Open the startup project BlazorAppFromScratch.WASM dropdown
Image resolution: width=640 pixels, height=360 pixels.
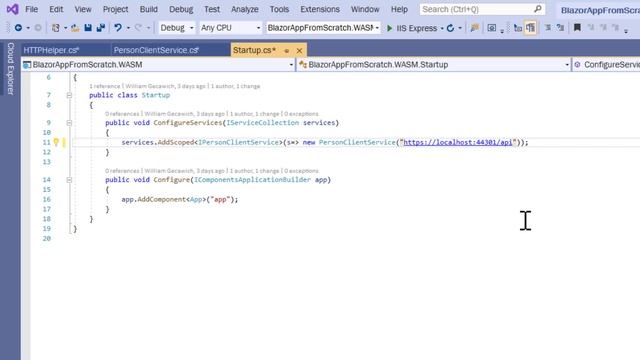click(x=323, y=28)
